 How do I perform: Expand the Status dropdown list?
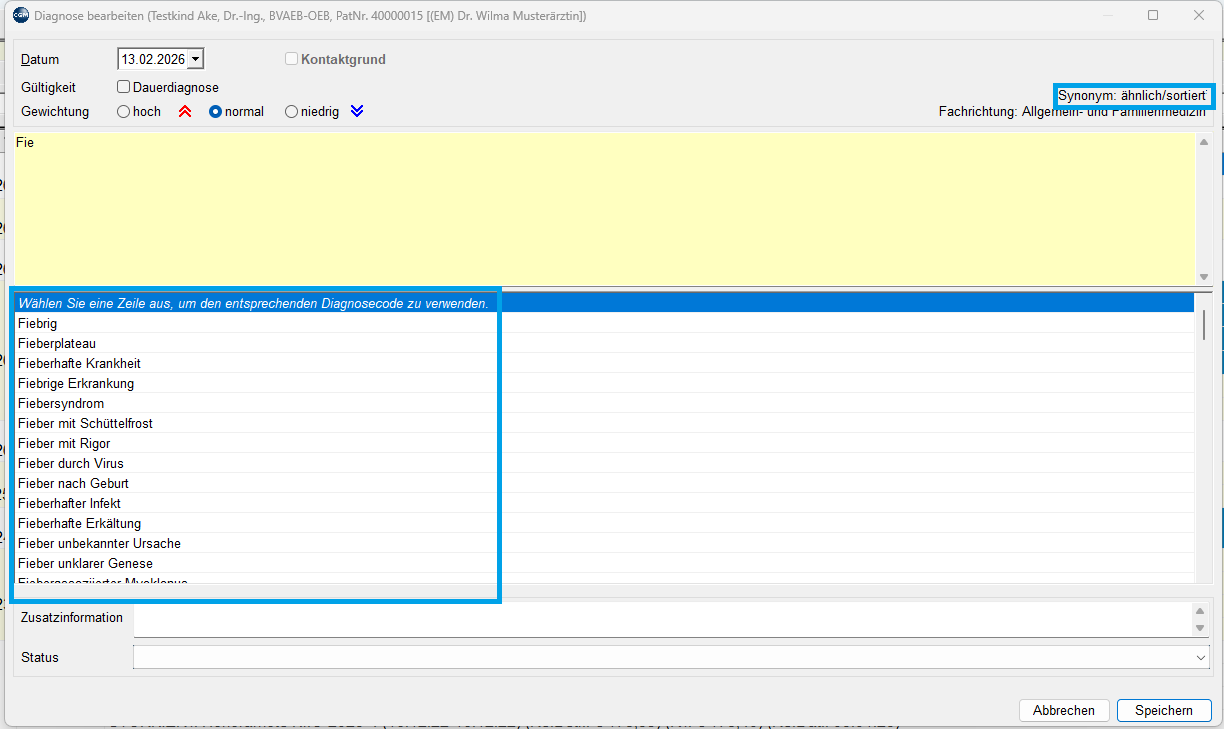1200,658
